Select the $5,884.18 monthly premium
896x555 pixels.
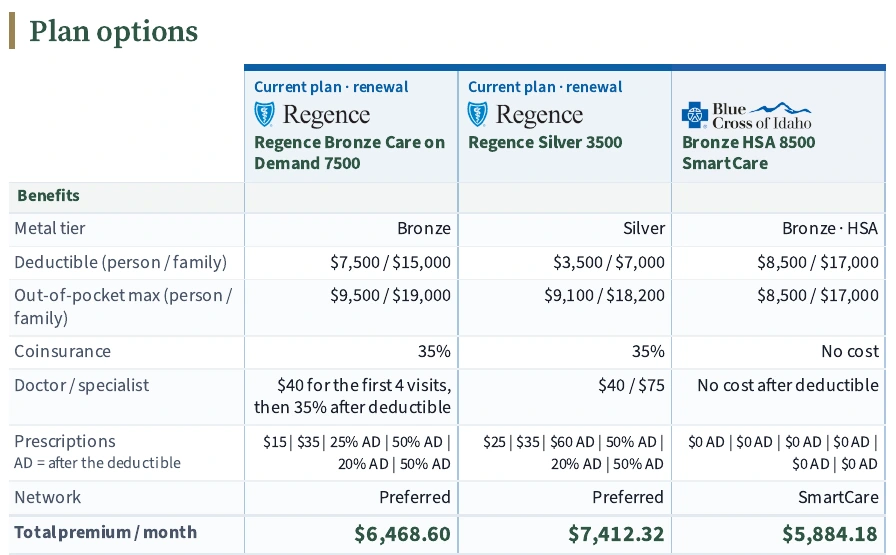[x=830, y=534]
